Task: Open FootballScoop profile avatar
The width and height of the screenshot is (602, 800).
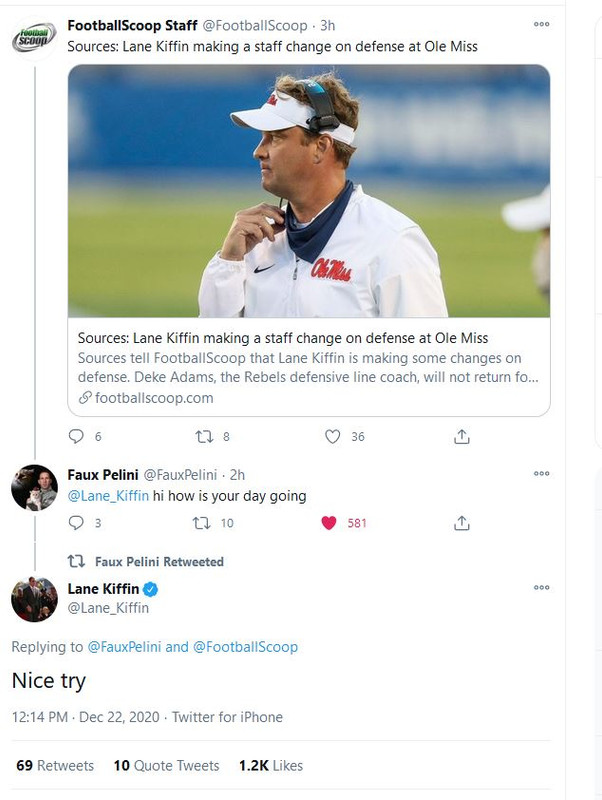Action: click(34, 39)
